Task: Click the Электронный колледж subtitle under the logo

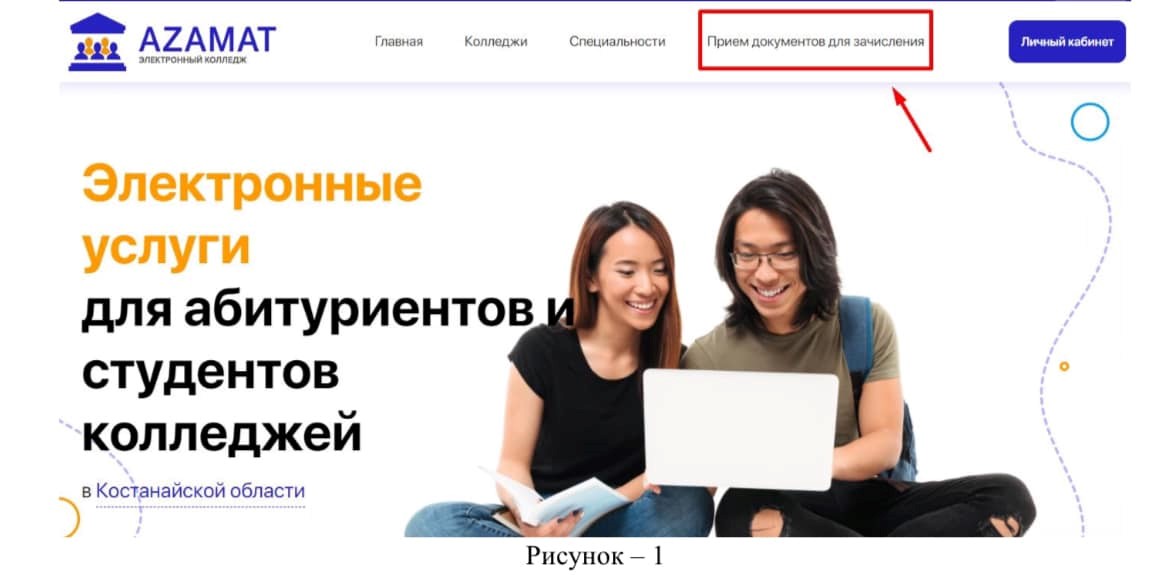Action: 193,60
